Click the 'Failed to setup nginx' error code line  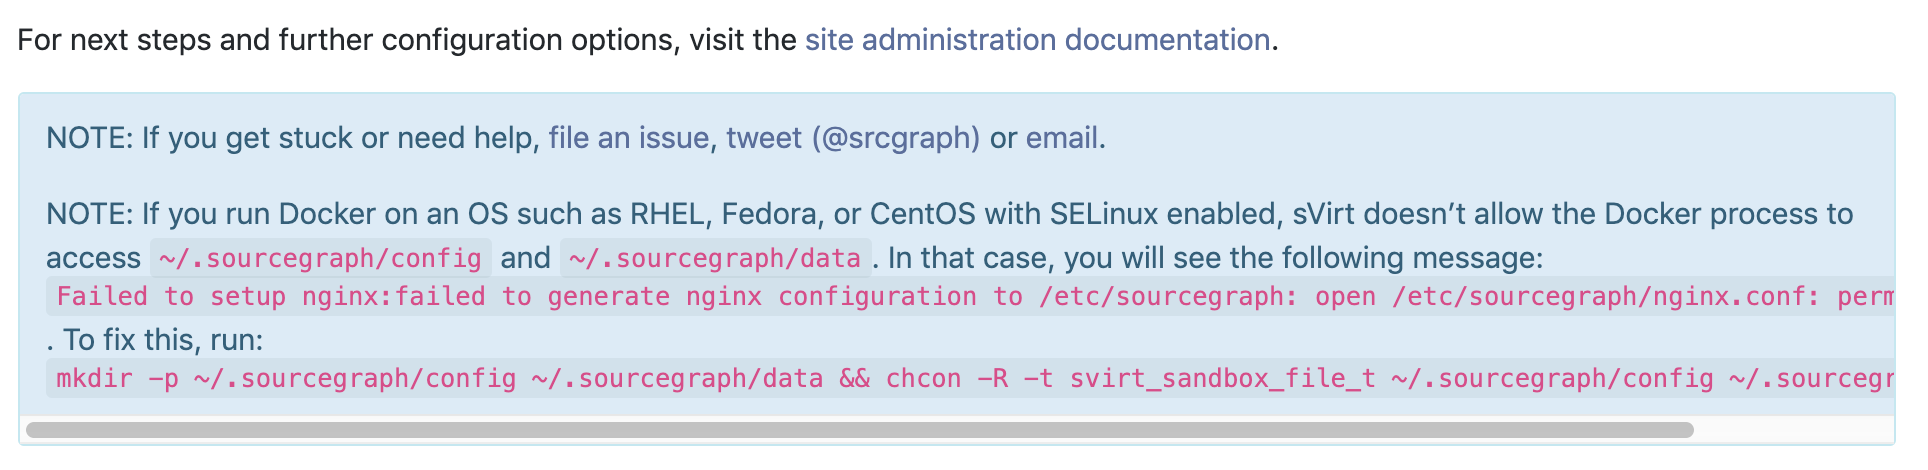[970, 296]
